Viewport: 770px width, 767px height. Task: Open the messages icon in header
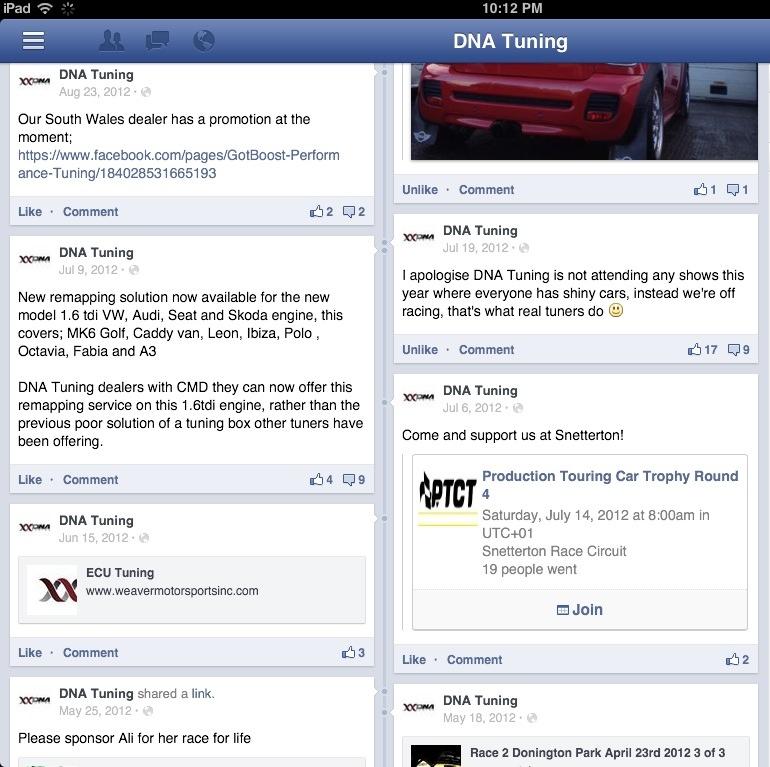pos(157,41)
